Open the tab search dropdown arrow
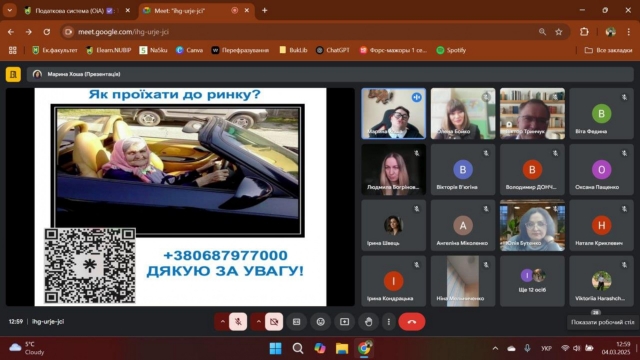This screenshot has height=360, width=640. pyautogui.click(x=9, y=11)
